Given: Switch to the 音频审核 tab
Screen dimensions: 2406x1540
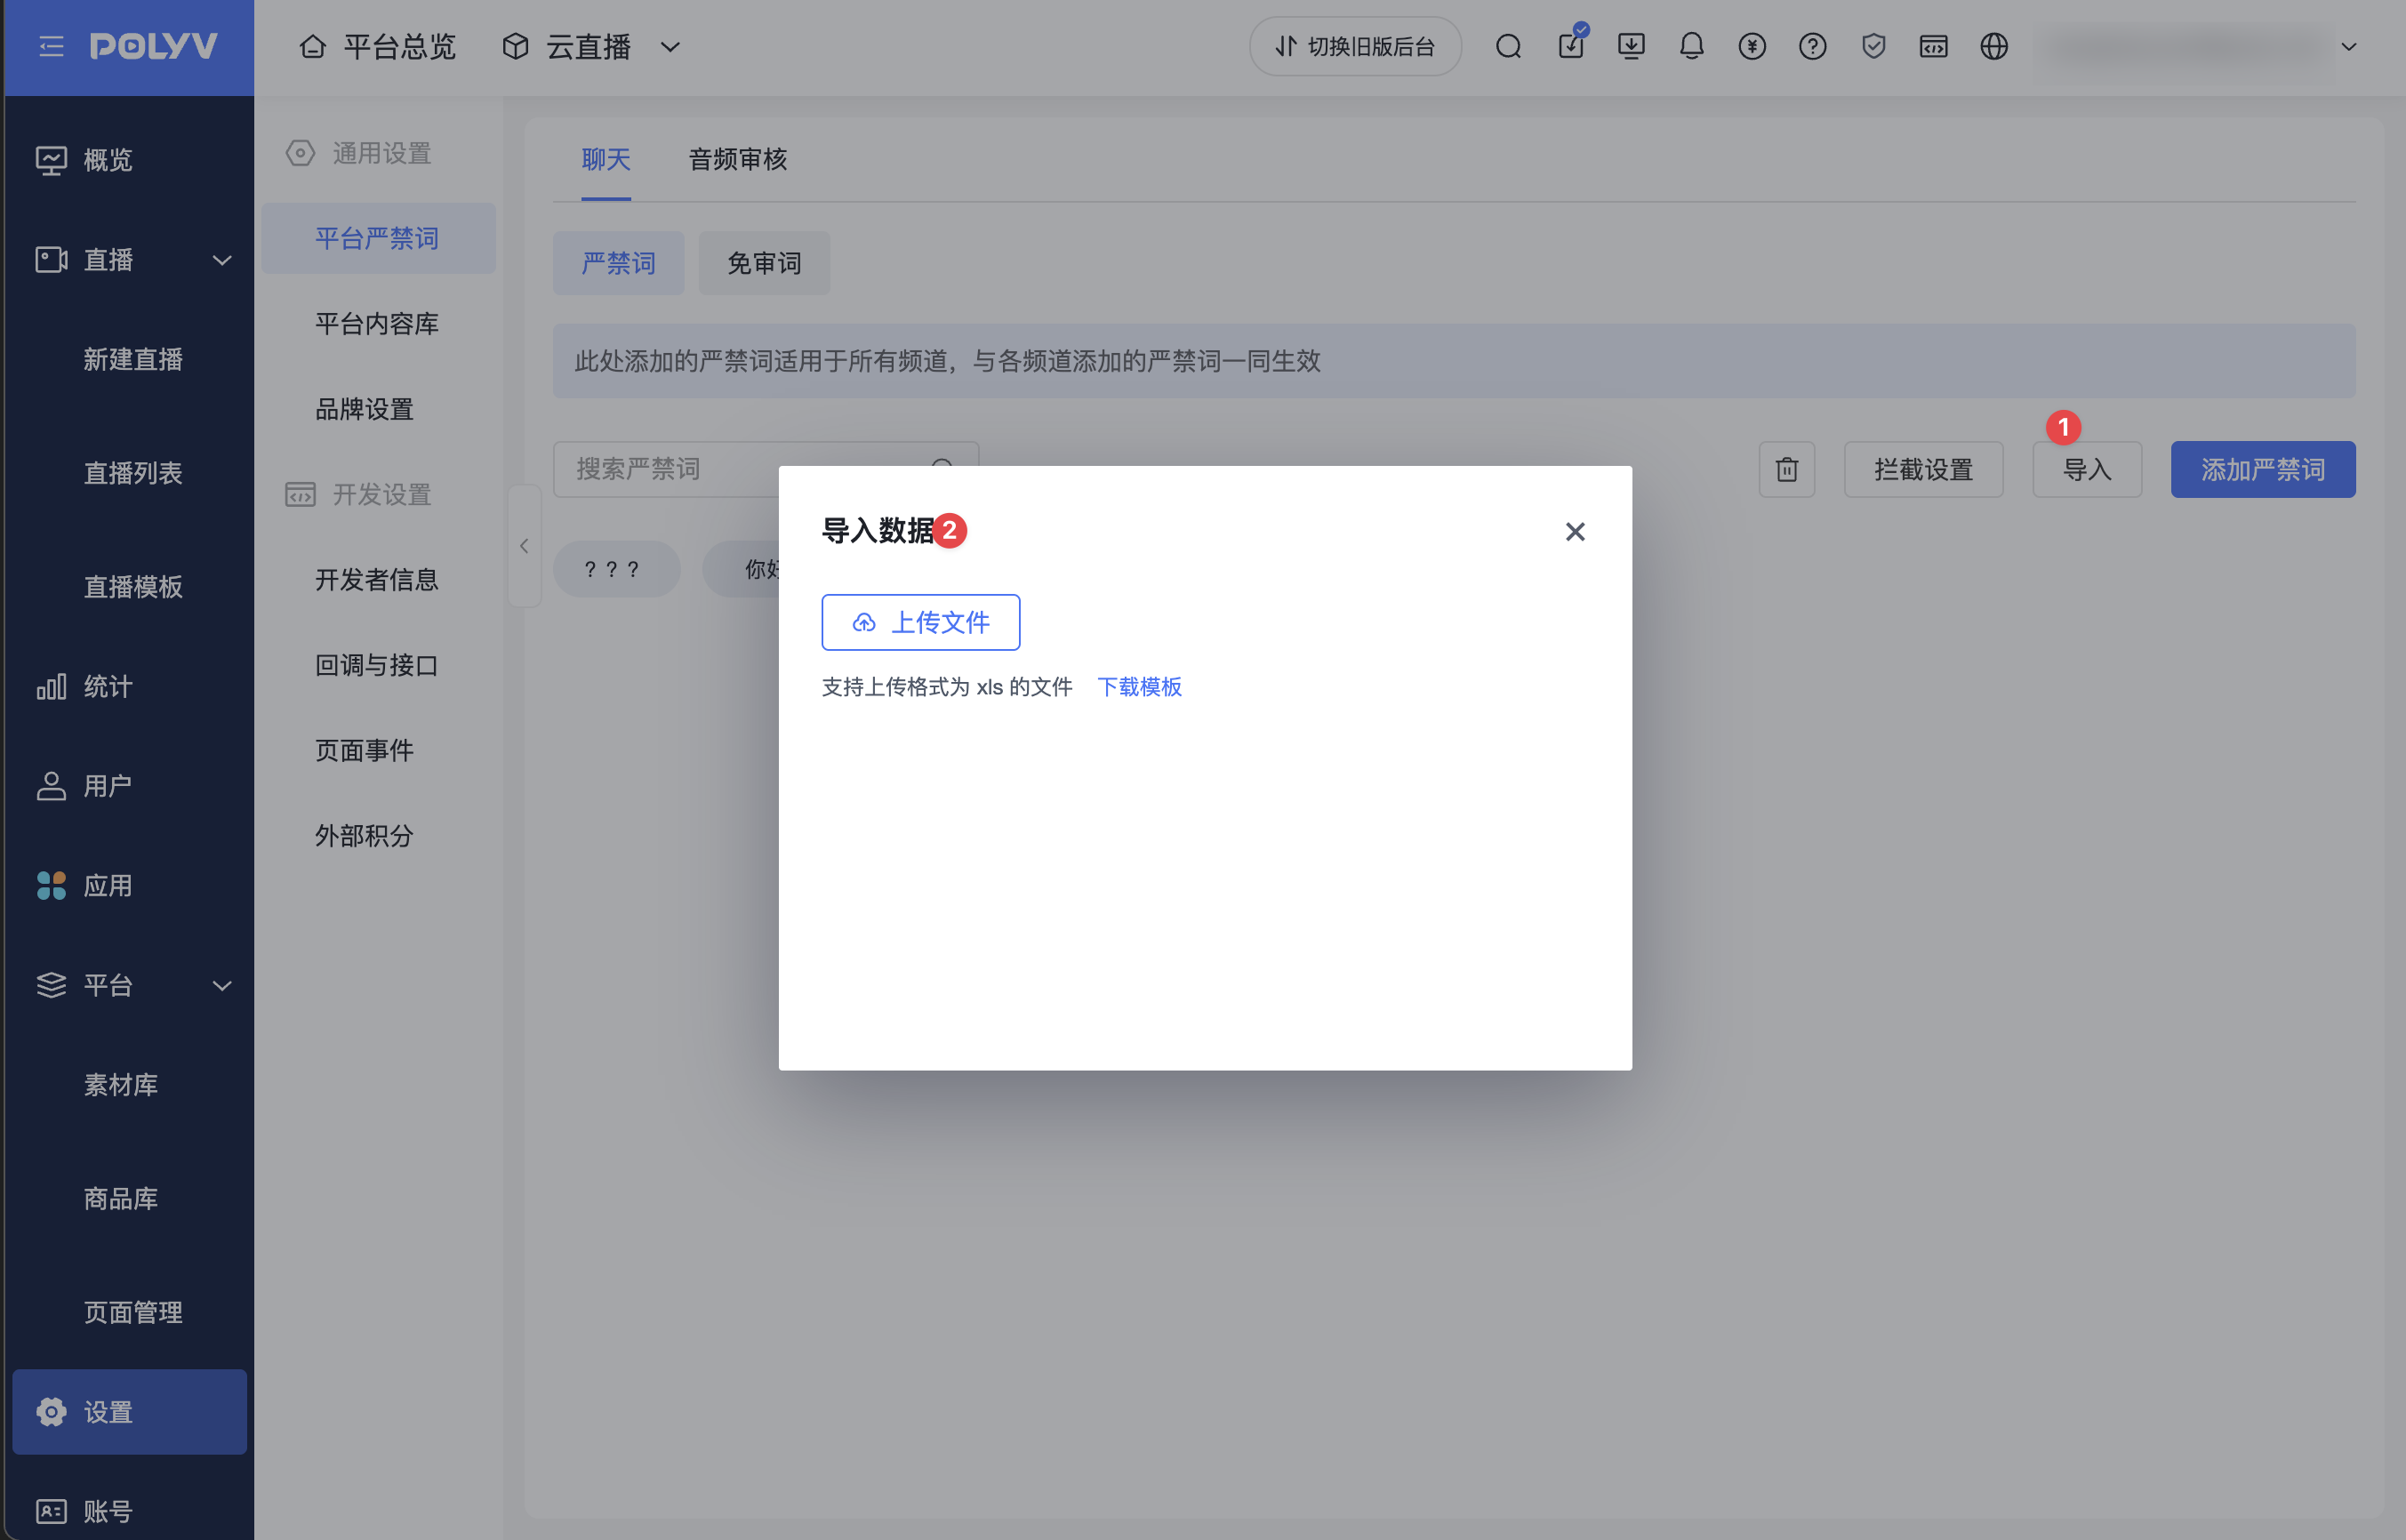Looking at the screenshot, I should (x=738, y=159).
